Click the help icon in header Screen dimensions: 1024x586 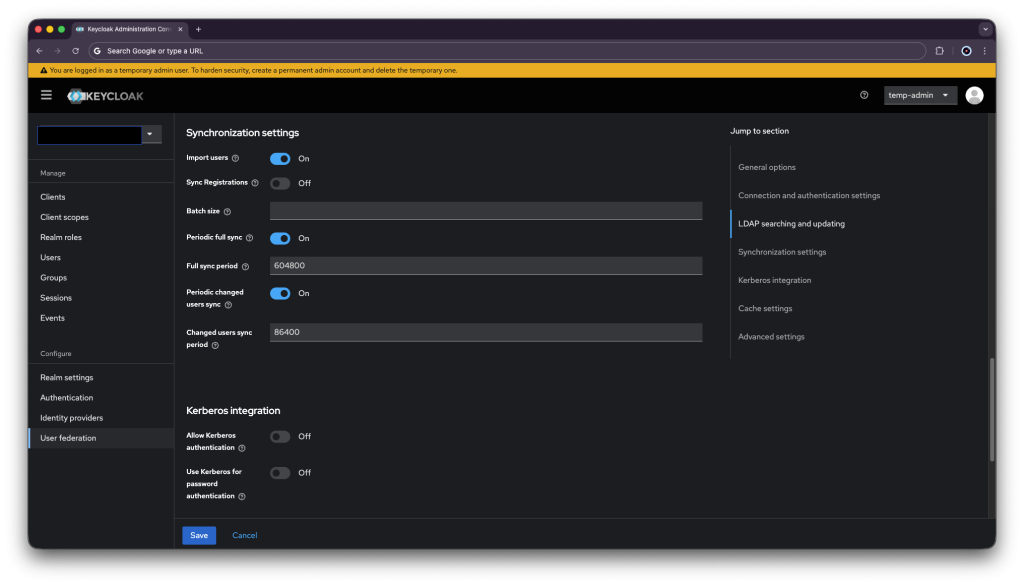(x=864, y=95)
